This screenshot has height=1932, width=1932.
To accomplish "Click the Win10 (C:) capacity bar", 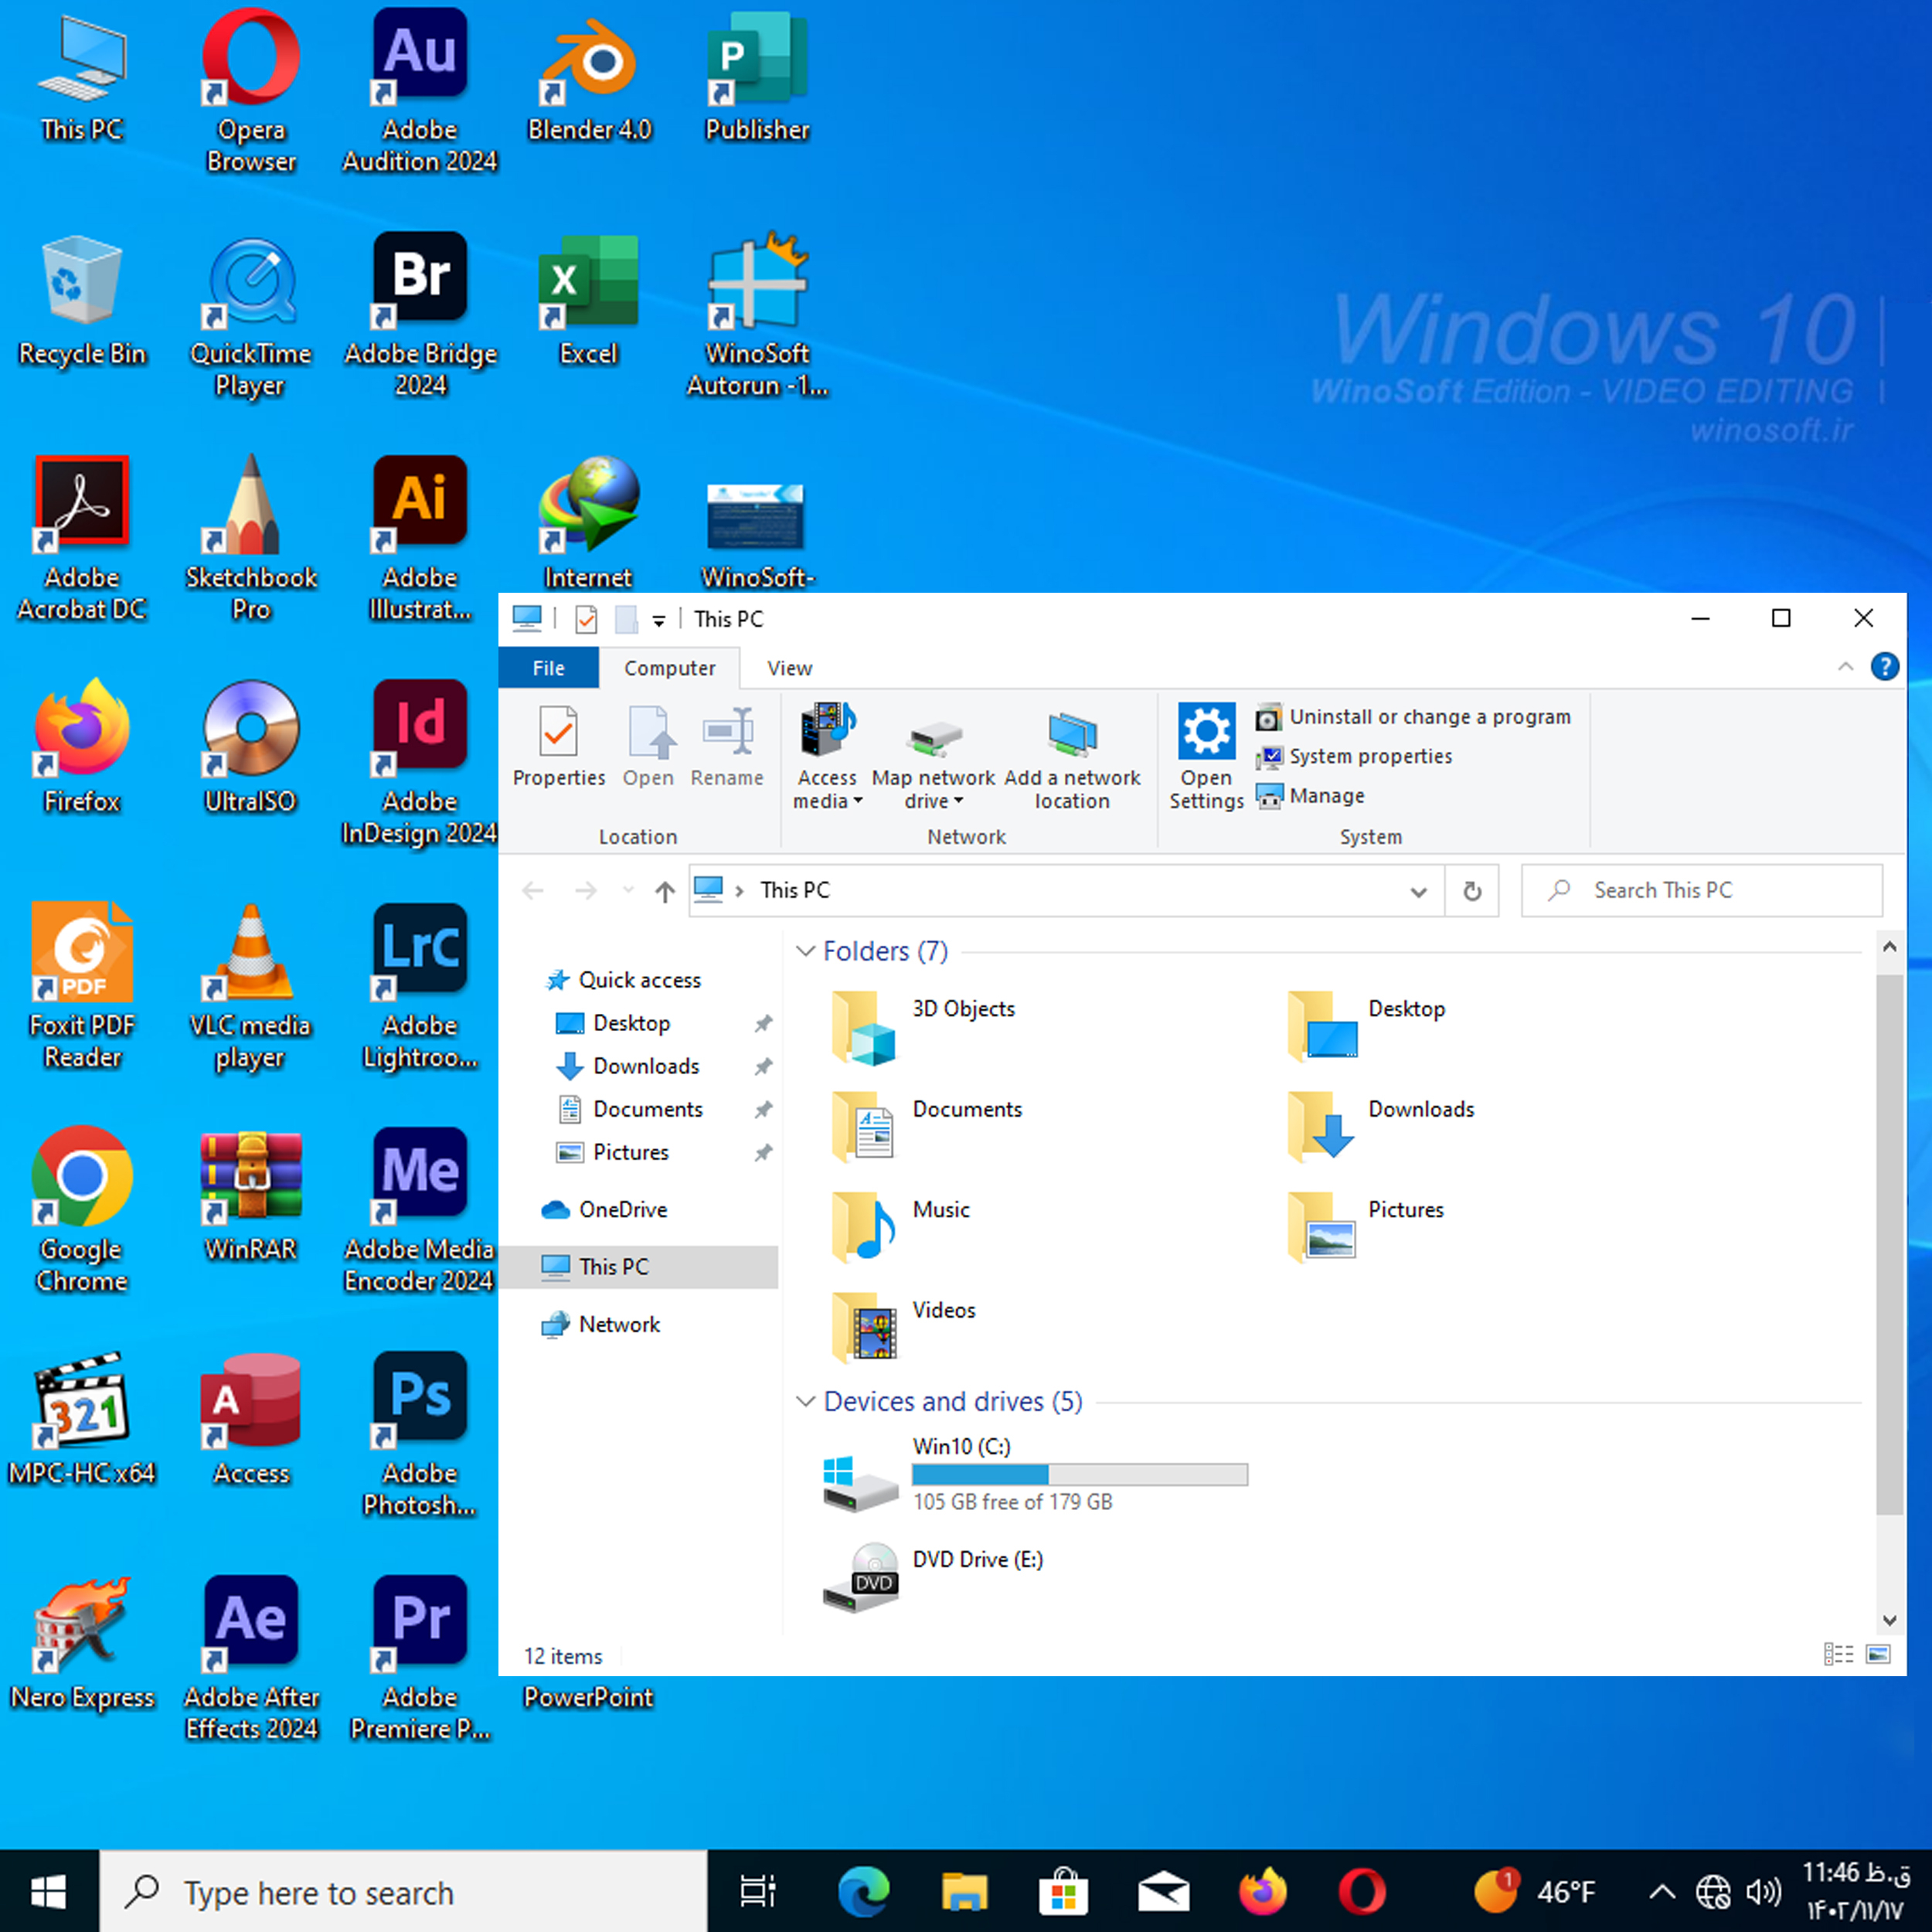I will click(1080, 1474).
